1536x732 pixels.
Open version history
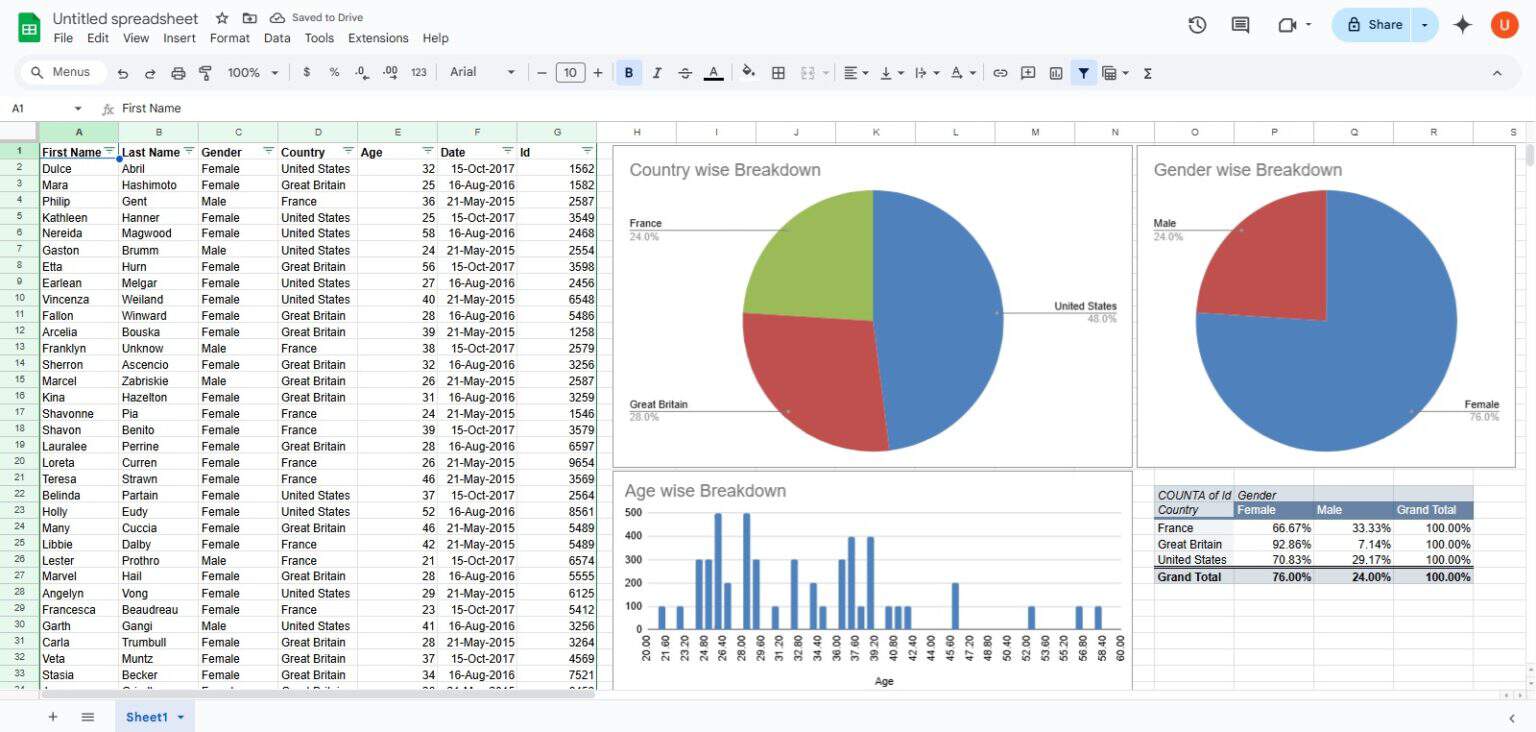point(1197,25)
